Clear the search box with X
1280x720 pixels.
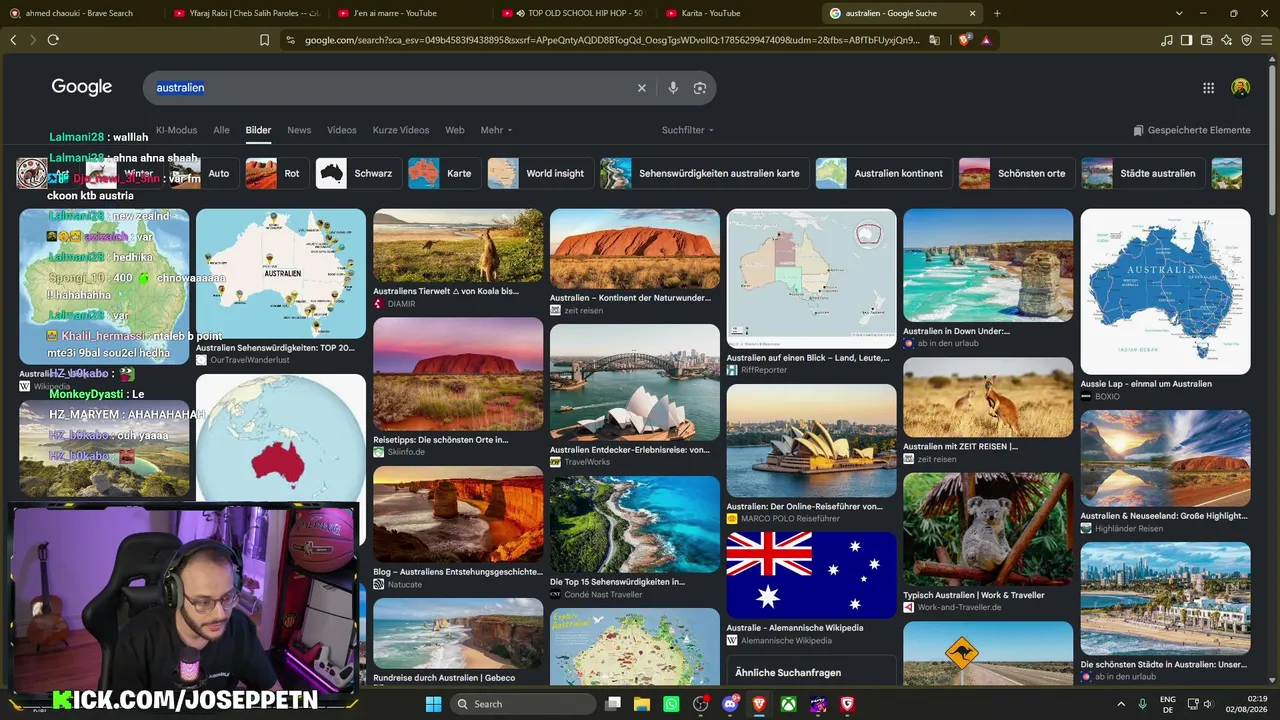click(642, 88)
